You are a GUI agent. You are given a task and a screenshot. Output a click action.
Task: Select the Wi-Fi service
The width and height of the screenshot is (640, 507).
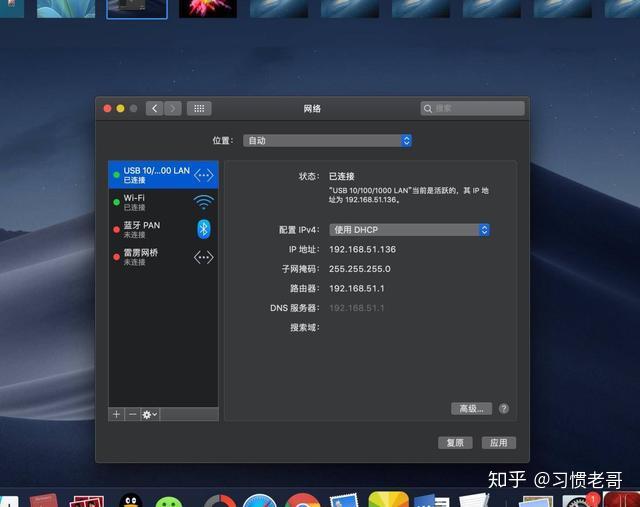(x=163, y=202)
